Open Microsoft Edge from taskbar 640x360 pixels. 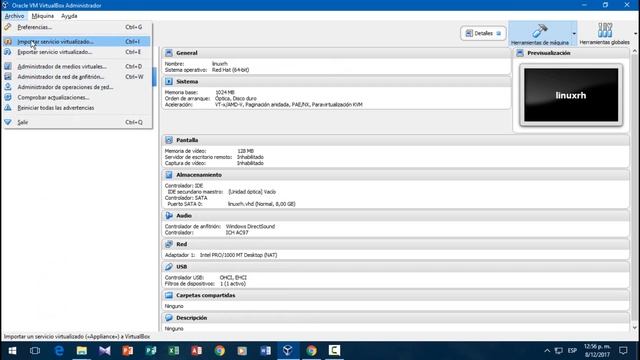tap(59, 351)
